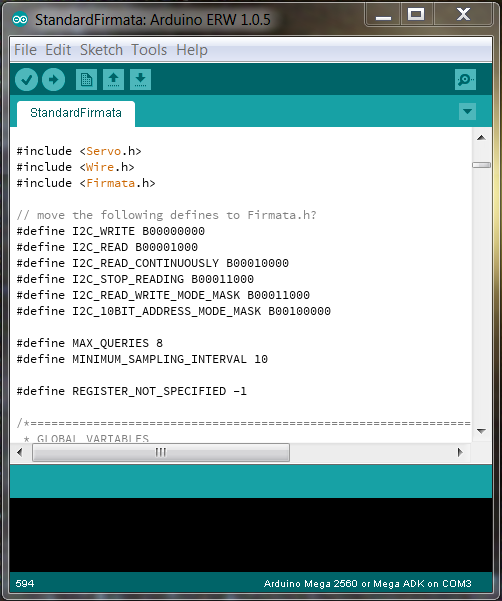
Task: Click the vertical scrollbar up arrow
Action: (x=482, y=138)
